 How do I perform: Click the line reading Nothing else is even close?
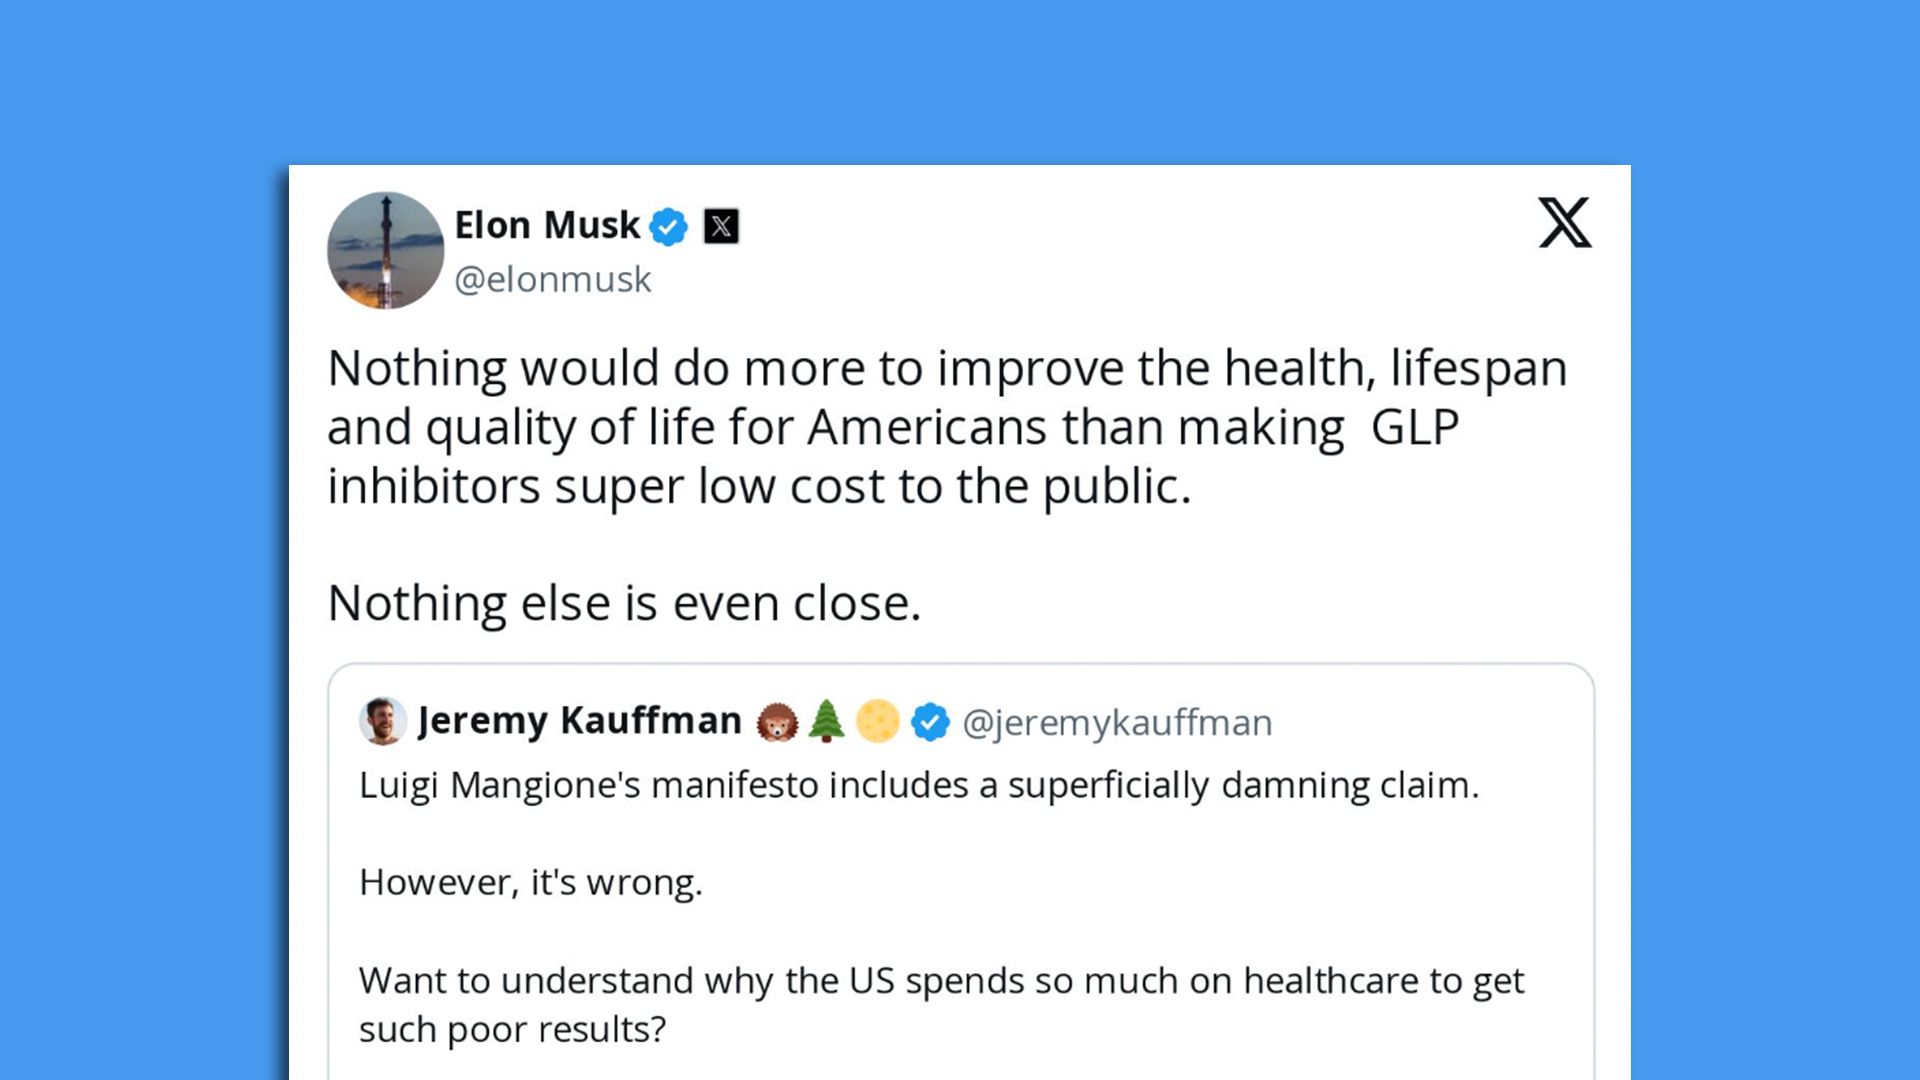[x=624, y=601]
